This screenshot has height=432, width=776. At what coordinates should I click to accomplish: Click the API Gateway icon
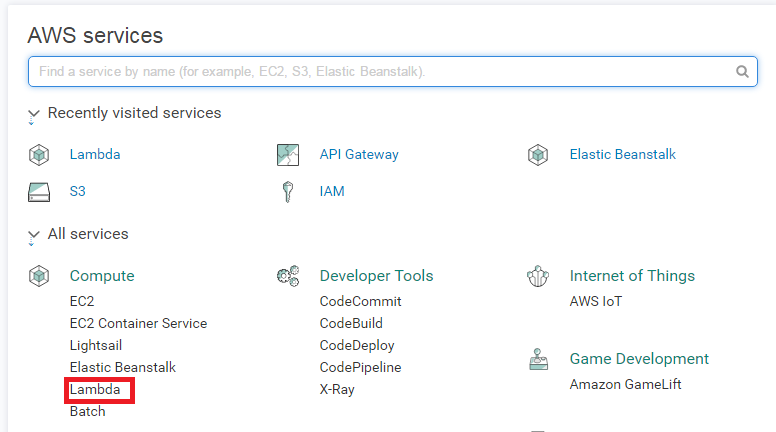(x=288, y=155)
